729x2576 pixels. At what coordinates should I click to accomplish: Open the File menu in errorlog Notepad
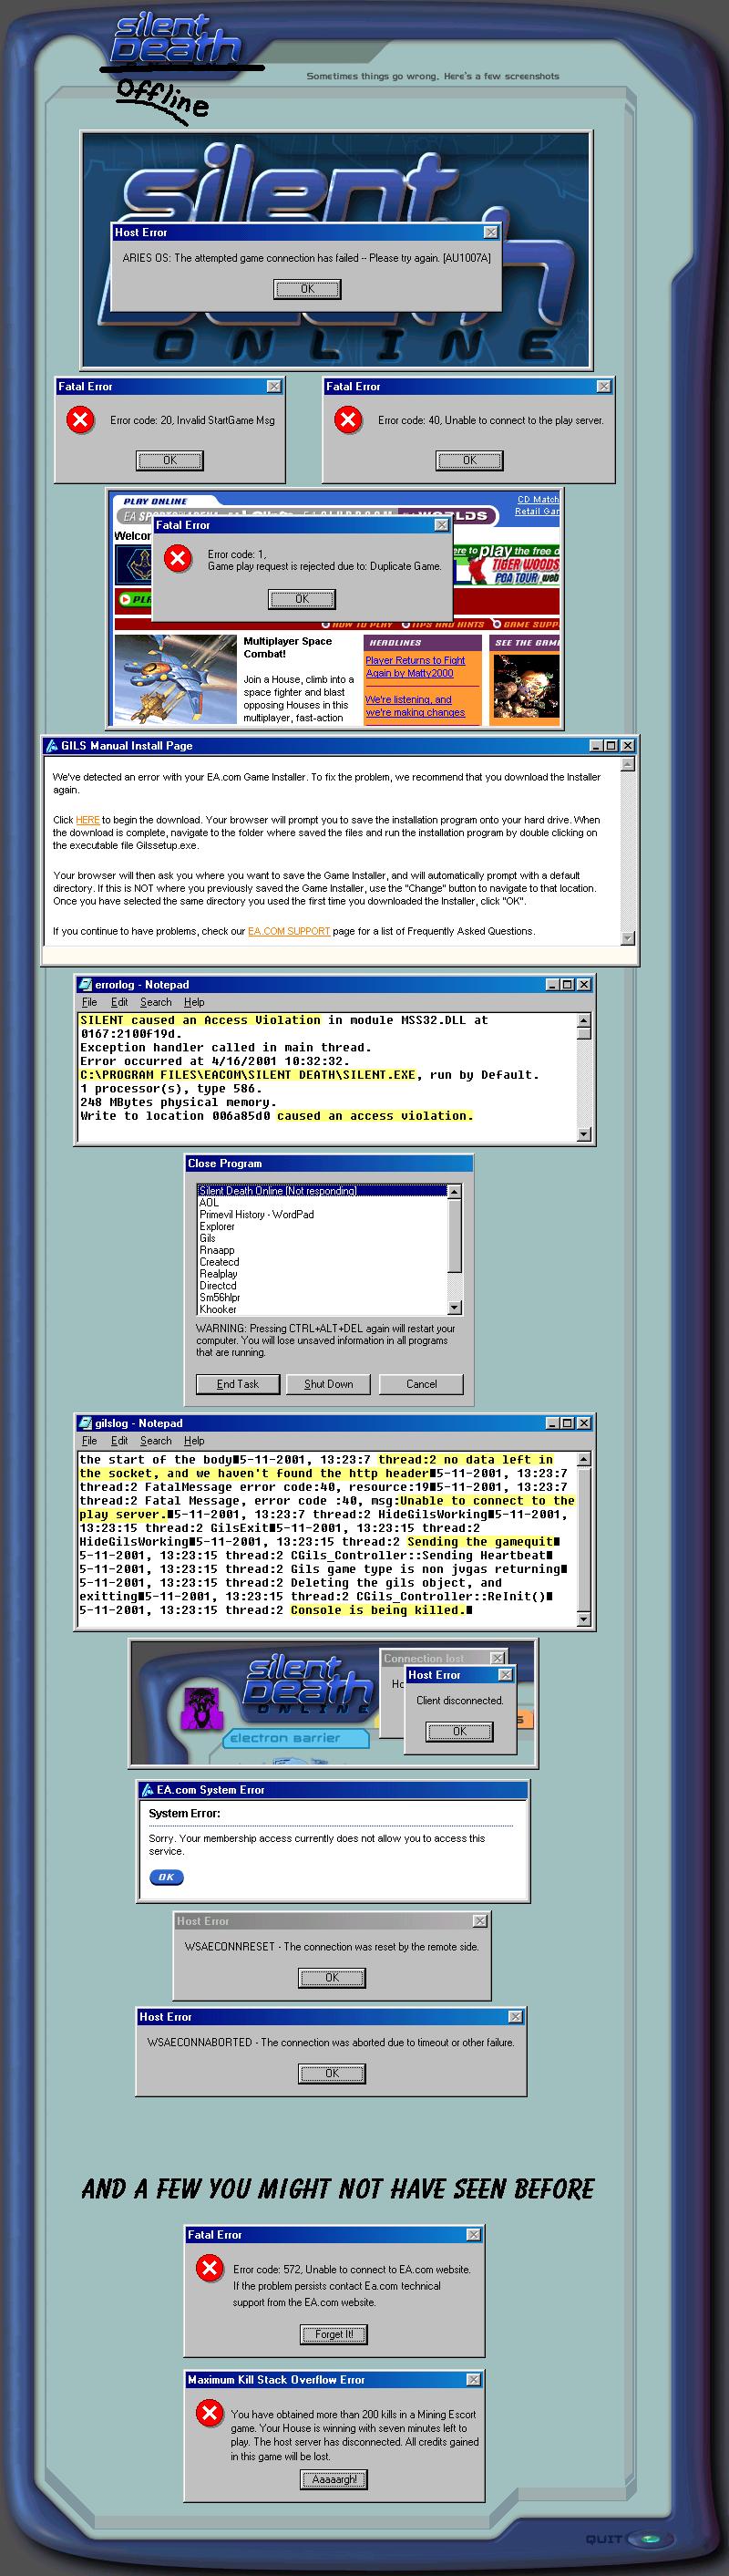[x=89, y=1002]
